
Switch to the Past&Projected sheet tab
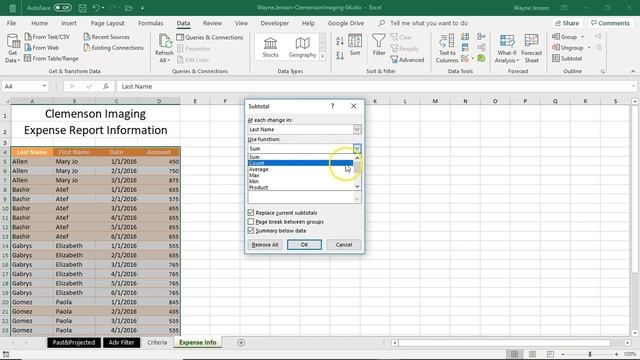[x=73, y=342]
